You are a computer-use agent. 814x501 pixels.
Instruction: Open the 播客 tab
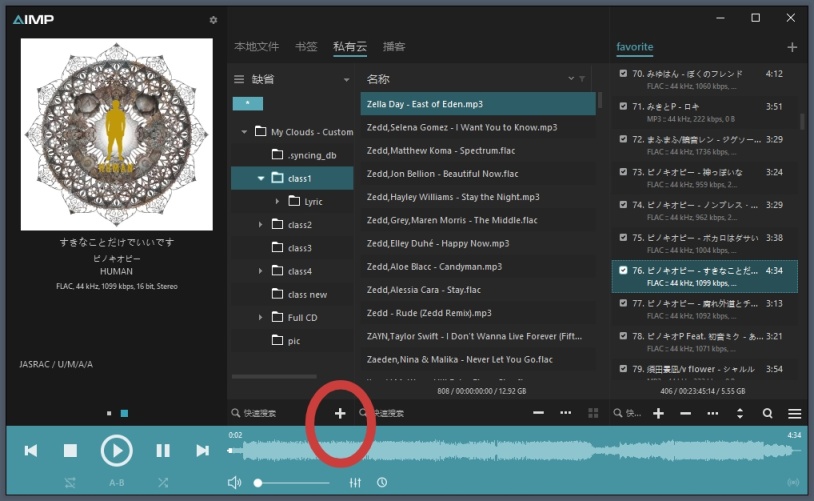tap(394, 47)
